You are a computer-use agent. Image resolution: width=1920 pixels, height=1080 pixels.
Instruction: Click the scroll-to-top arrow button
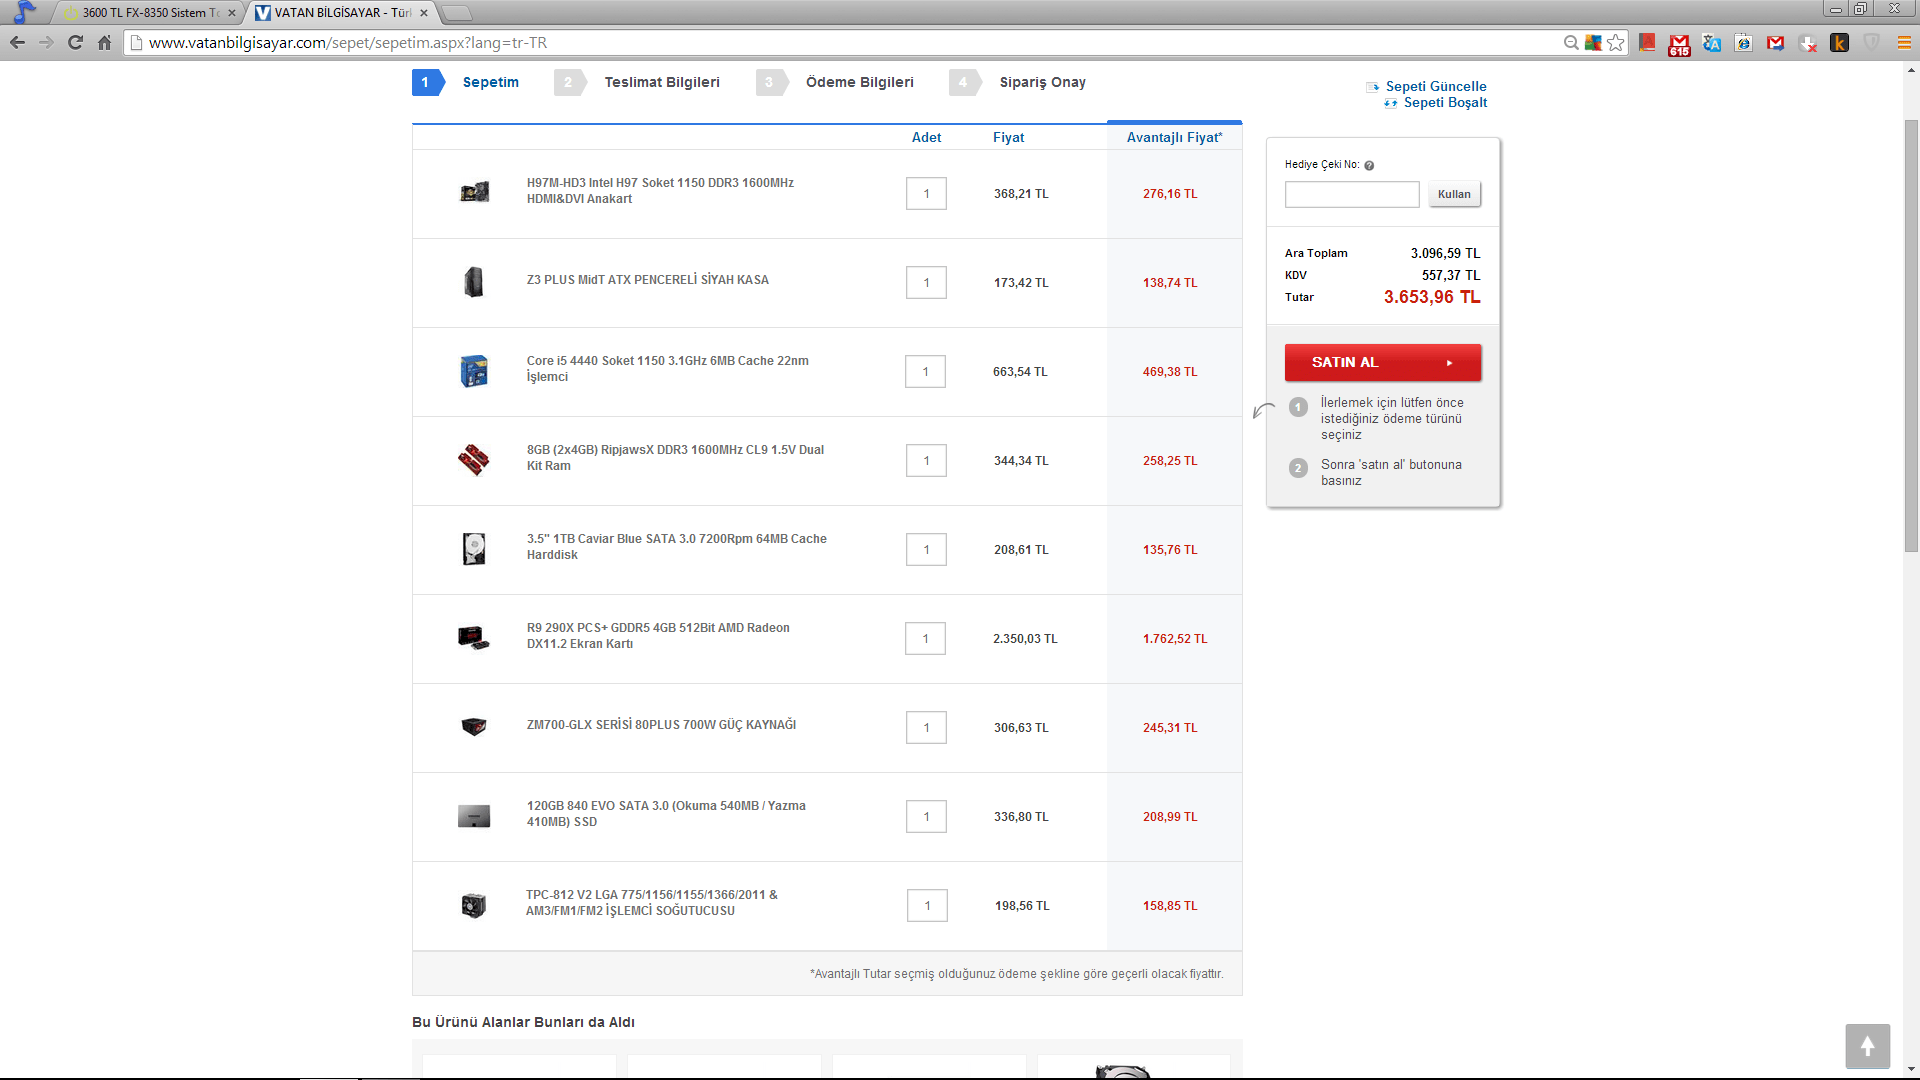1867,1046
